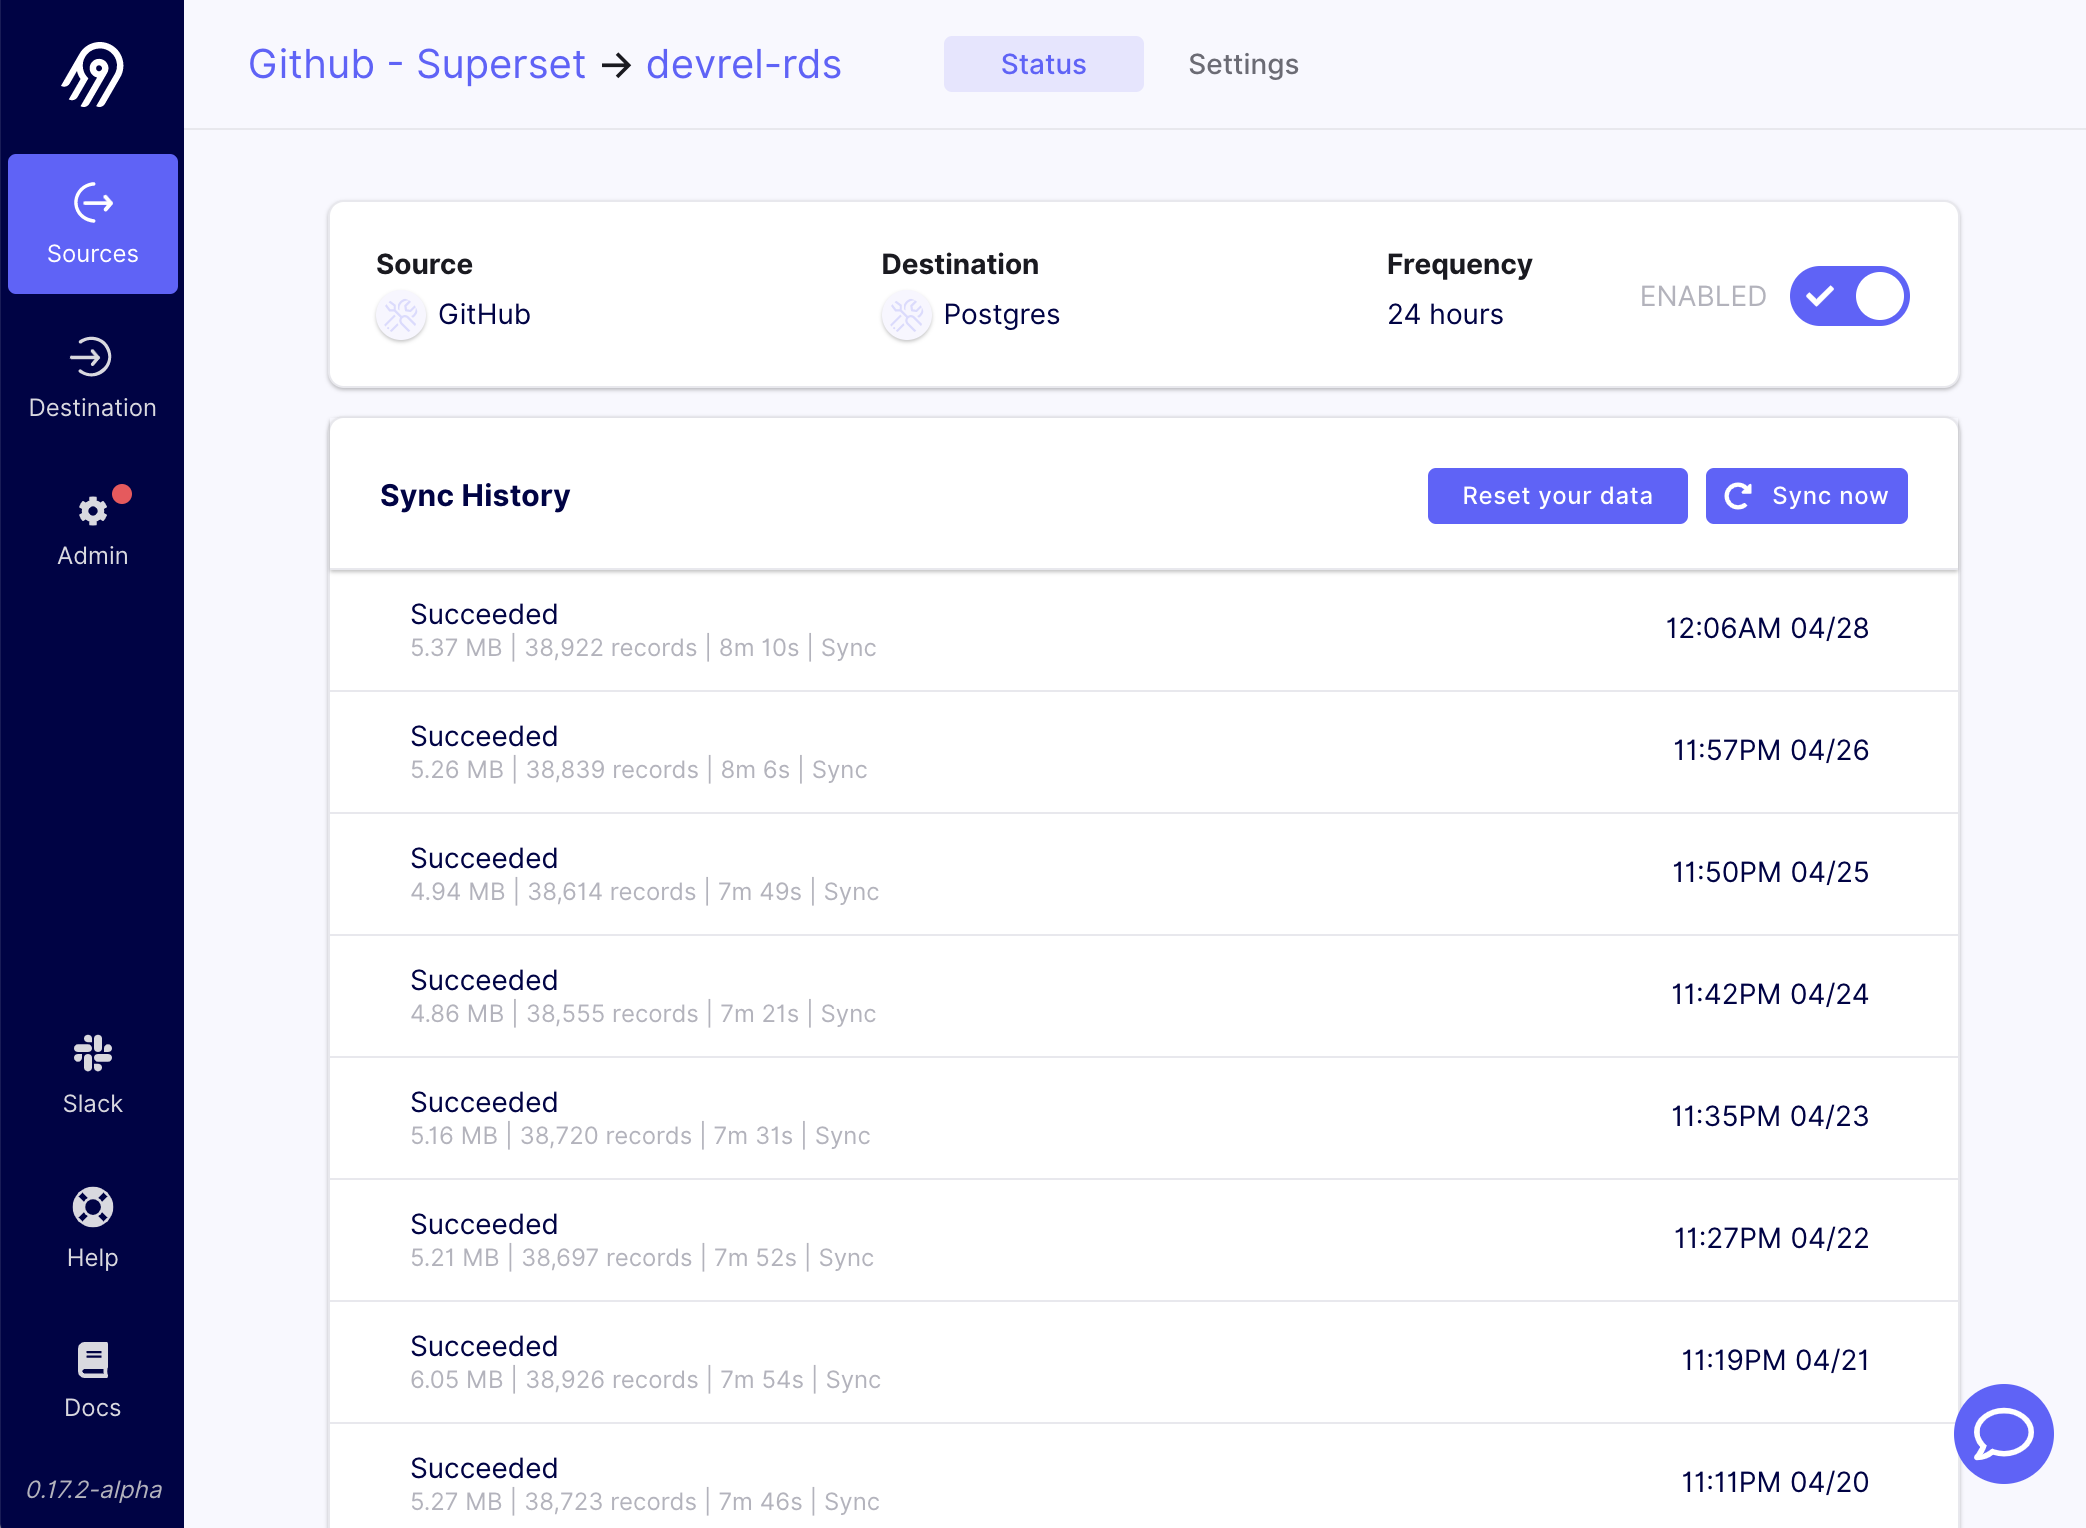
Task: Open the support chat bubble
Action: pyautogui.click(x=2002, y=1434)
